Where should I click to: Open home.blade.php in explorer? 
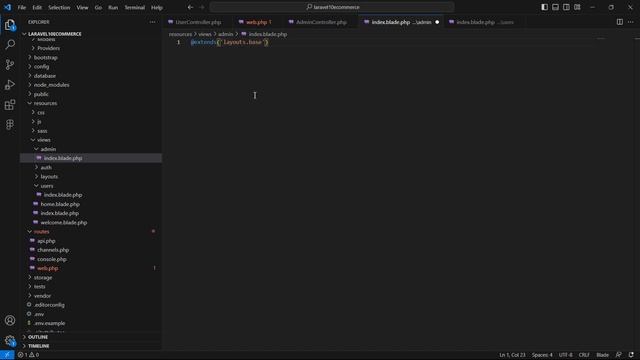(60, 204)
